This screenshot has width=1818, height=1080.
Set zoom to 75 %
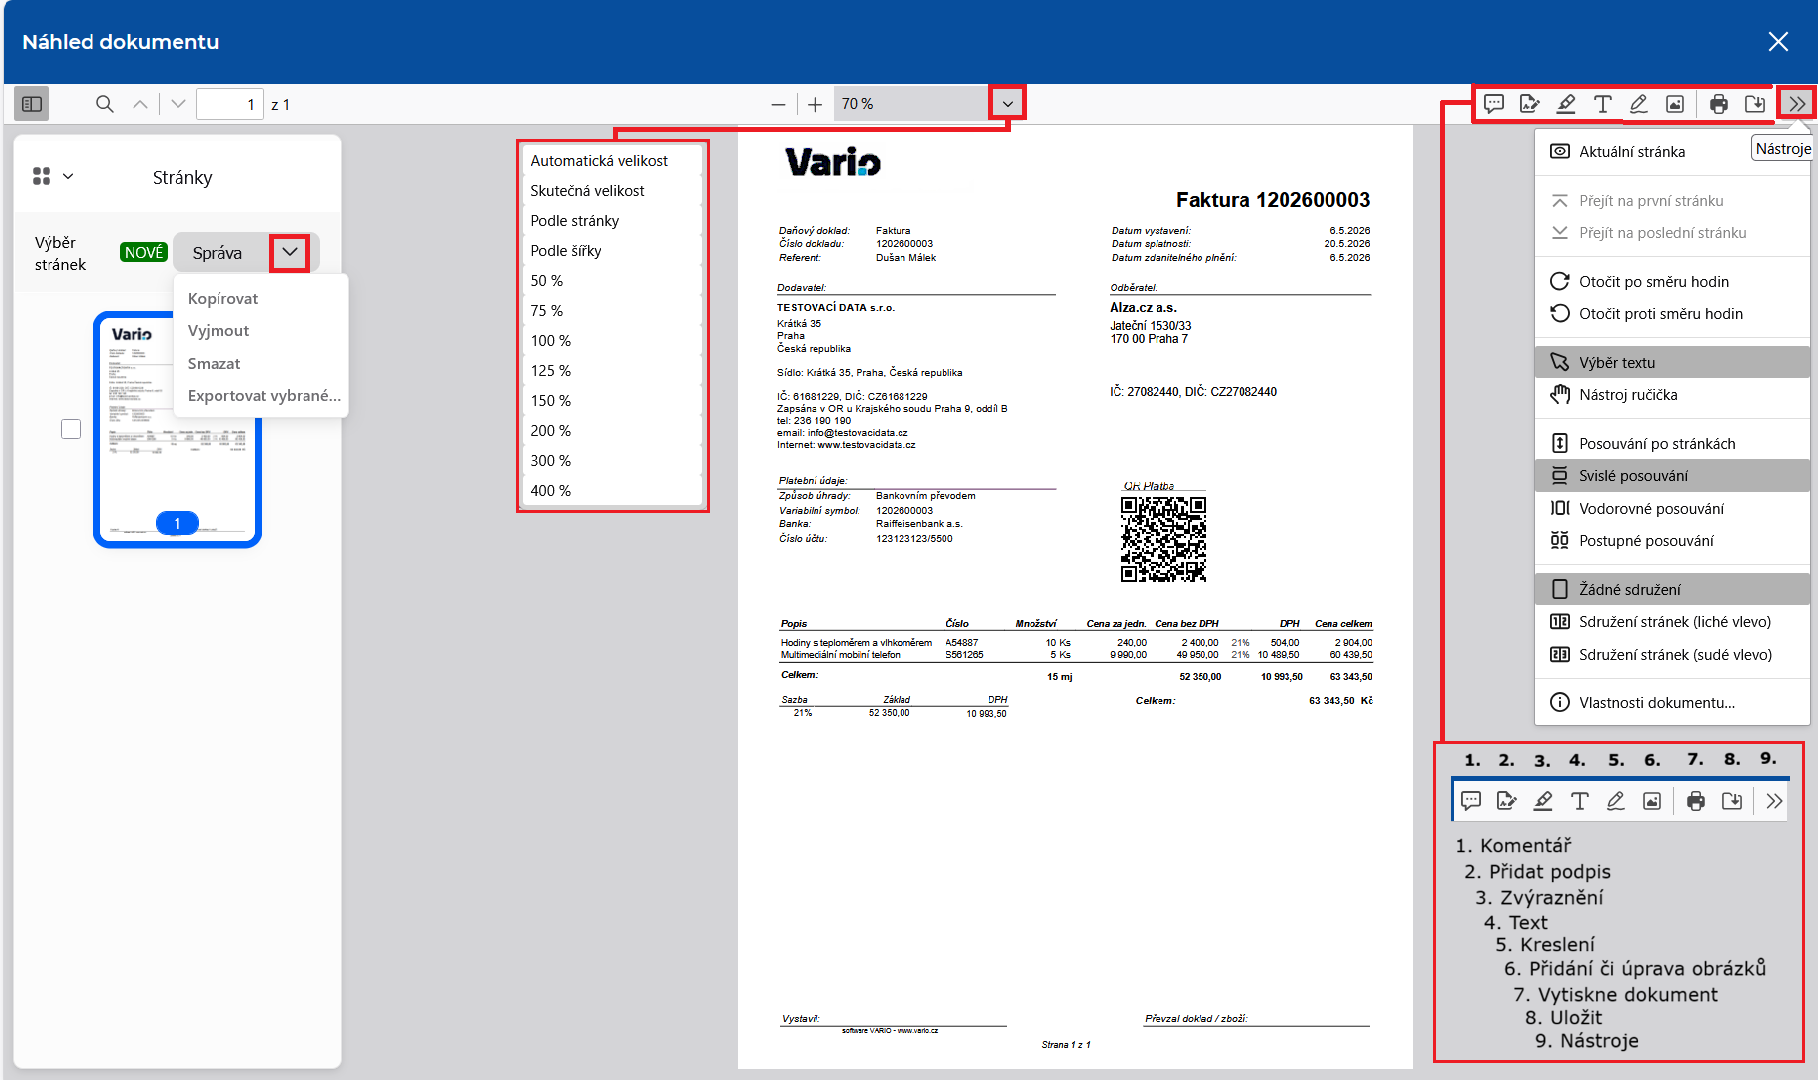612,310
